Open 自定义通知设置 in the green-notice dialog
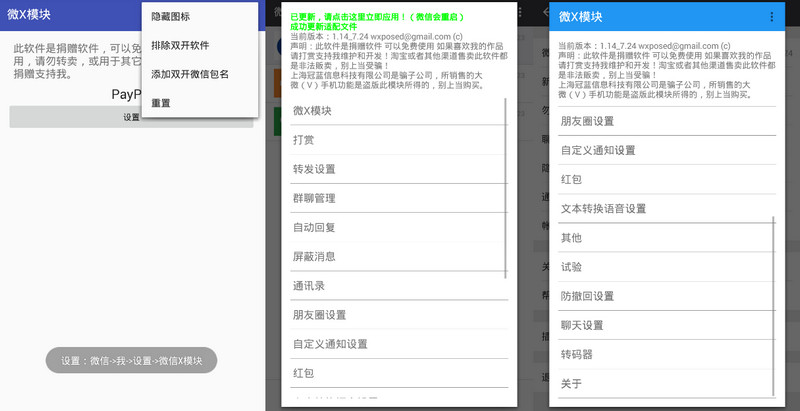800x411 pixels. point(399,344)
